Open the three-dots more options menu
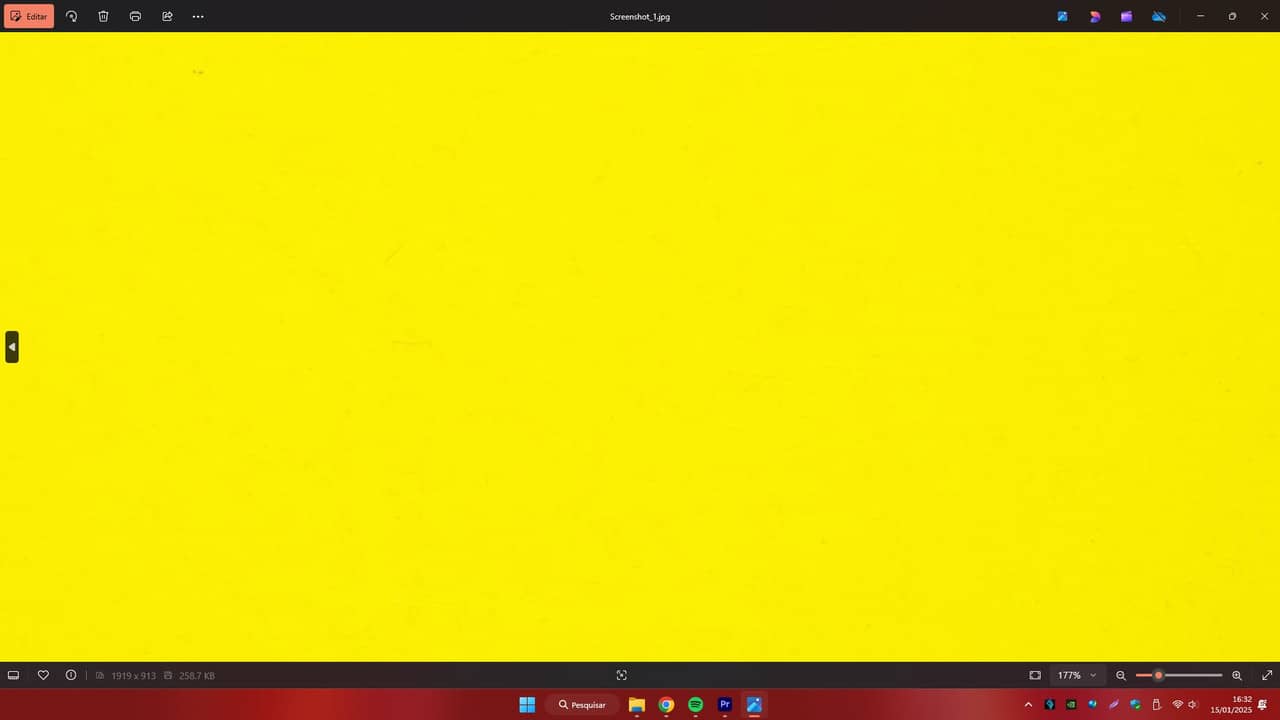The width and height of the screenshot is (1280, 720). (198, 16)
